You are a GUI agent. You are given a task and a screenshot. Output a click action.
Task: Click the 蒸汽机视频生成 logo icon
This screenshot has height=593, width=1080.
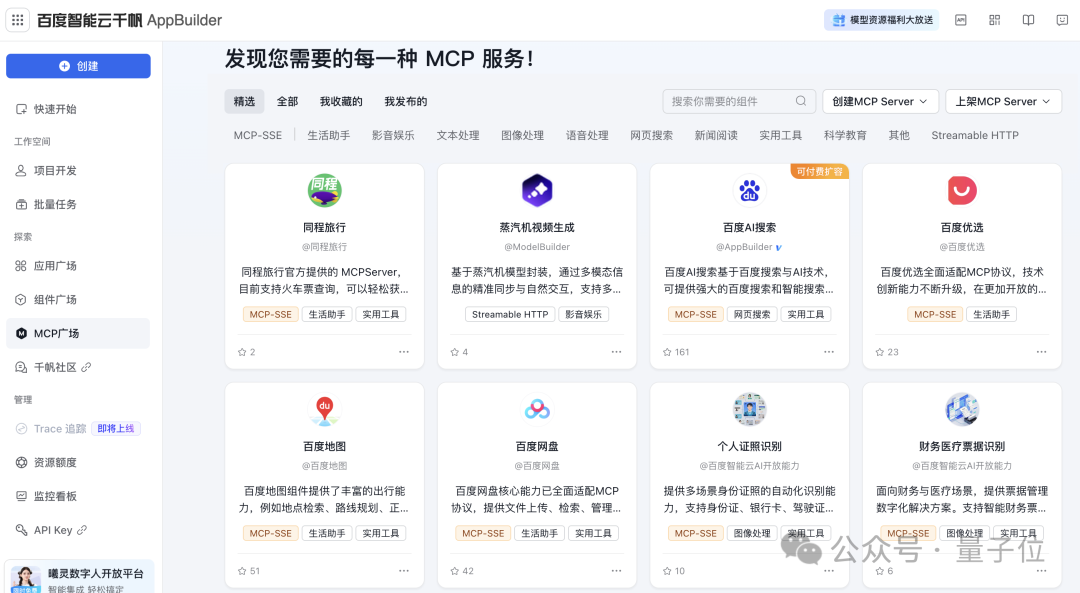537,190
